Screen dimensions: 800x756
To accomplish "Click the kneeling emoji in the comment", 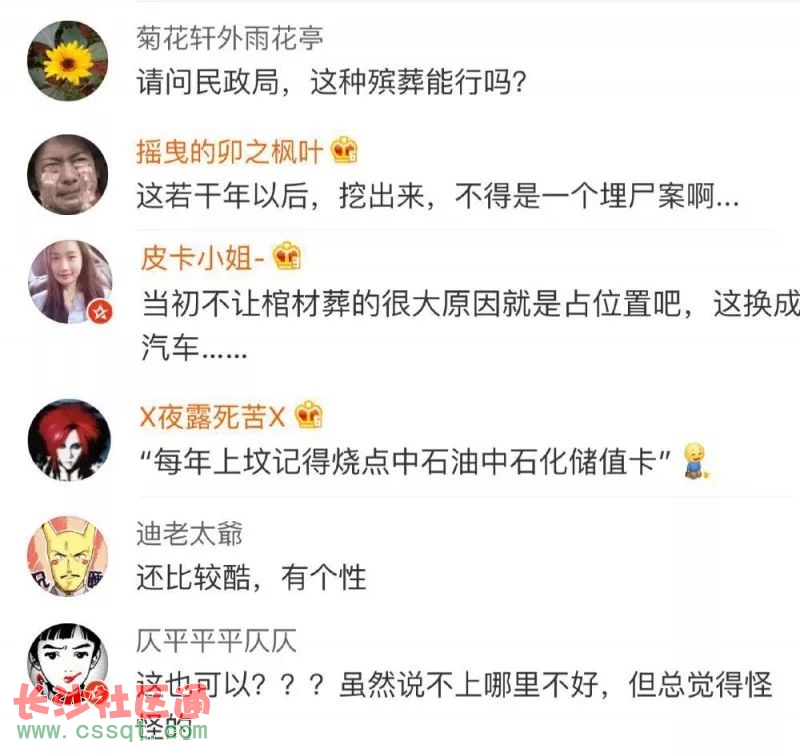I will [696, 461].
